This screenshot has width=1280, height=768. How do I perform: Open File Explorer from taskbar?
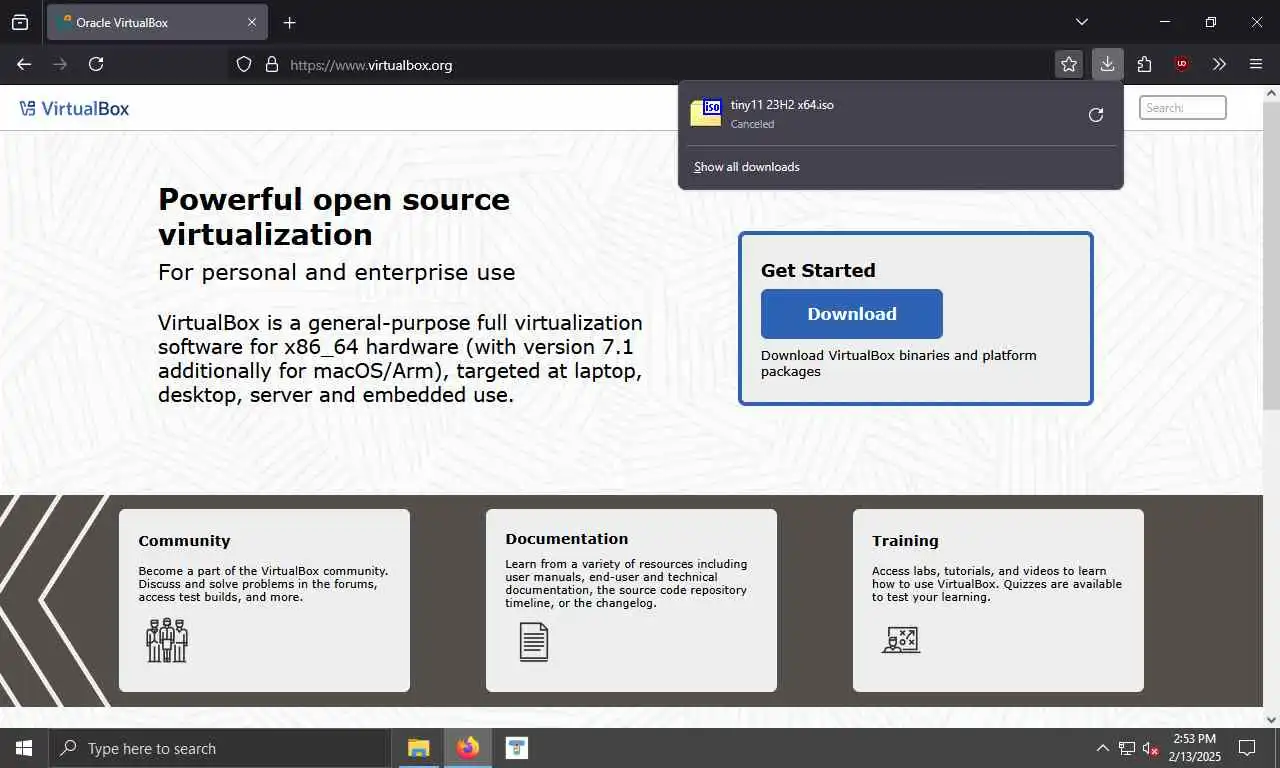click(418, 748)
